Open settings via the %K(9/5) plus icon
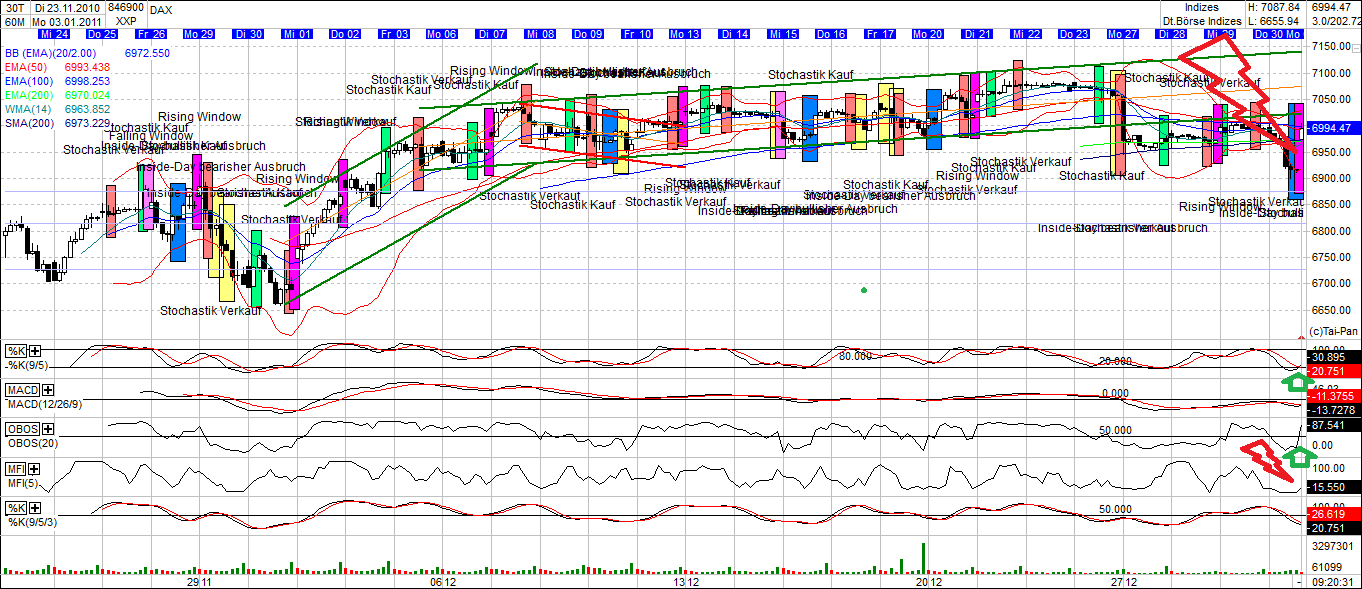Image resolution: width=1362 pixels, height=589 pixels. coord(34,350)
